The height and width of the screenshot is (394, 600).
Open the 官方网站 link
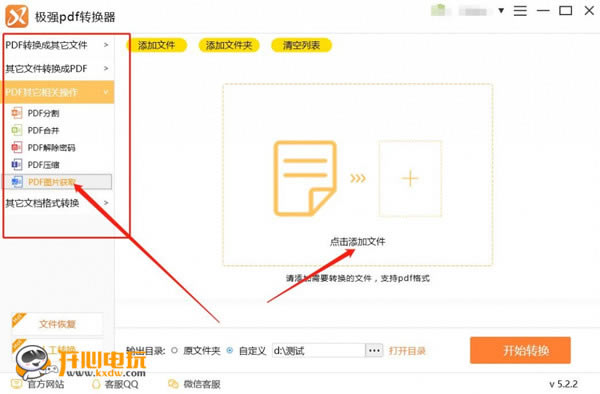(46, 384)
